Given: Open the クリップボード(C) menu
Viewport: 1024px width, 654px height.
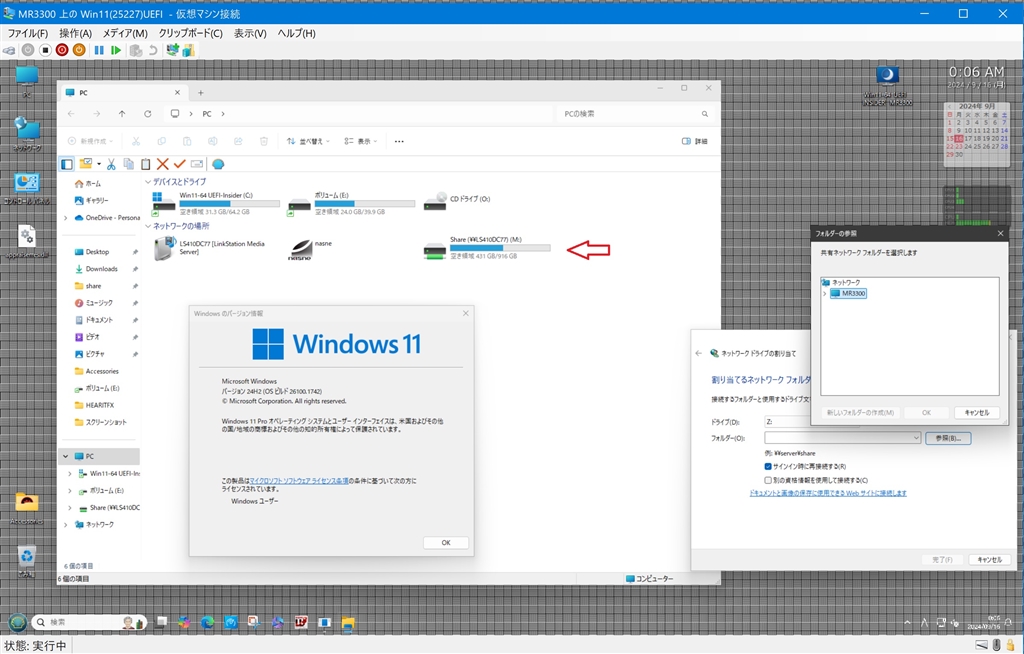Looking at the screenshot, I should coord(190,33).
